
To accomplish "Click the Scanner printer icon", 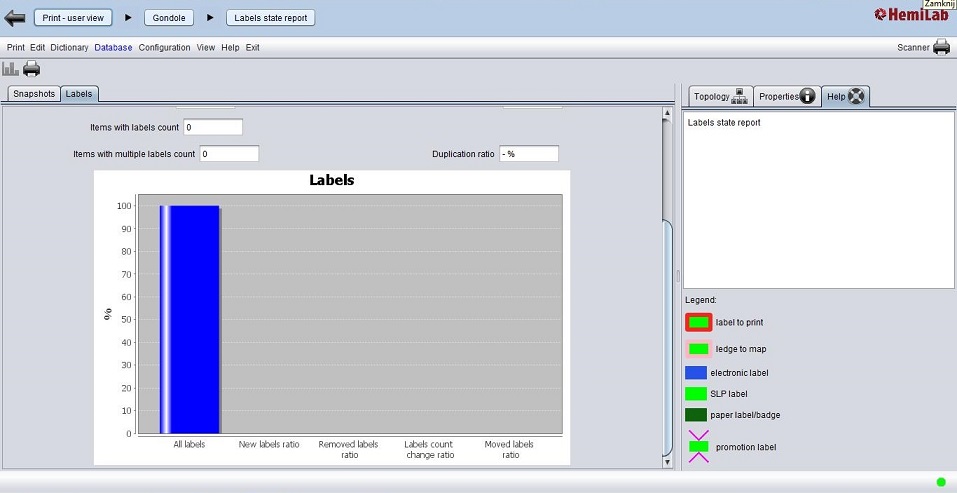I will [942, 47].
